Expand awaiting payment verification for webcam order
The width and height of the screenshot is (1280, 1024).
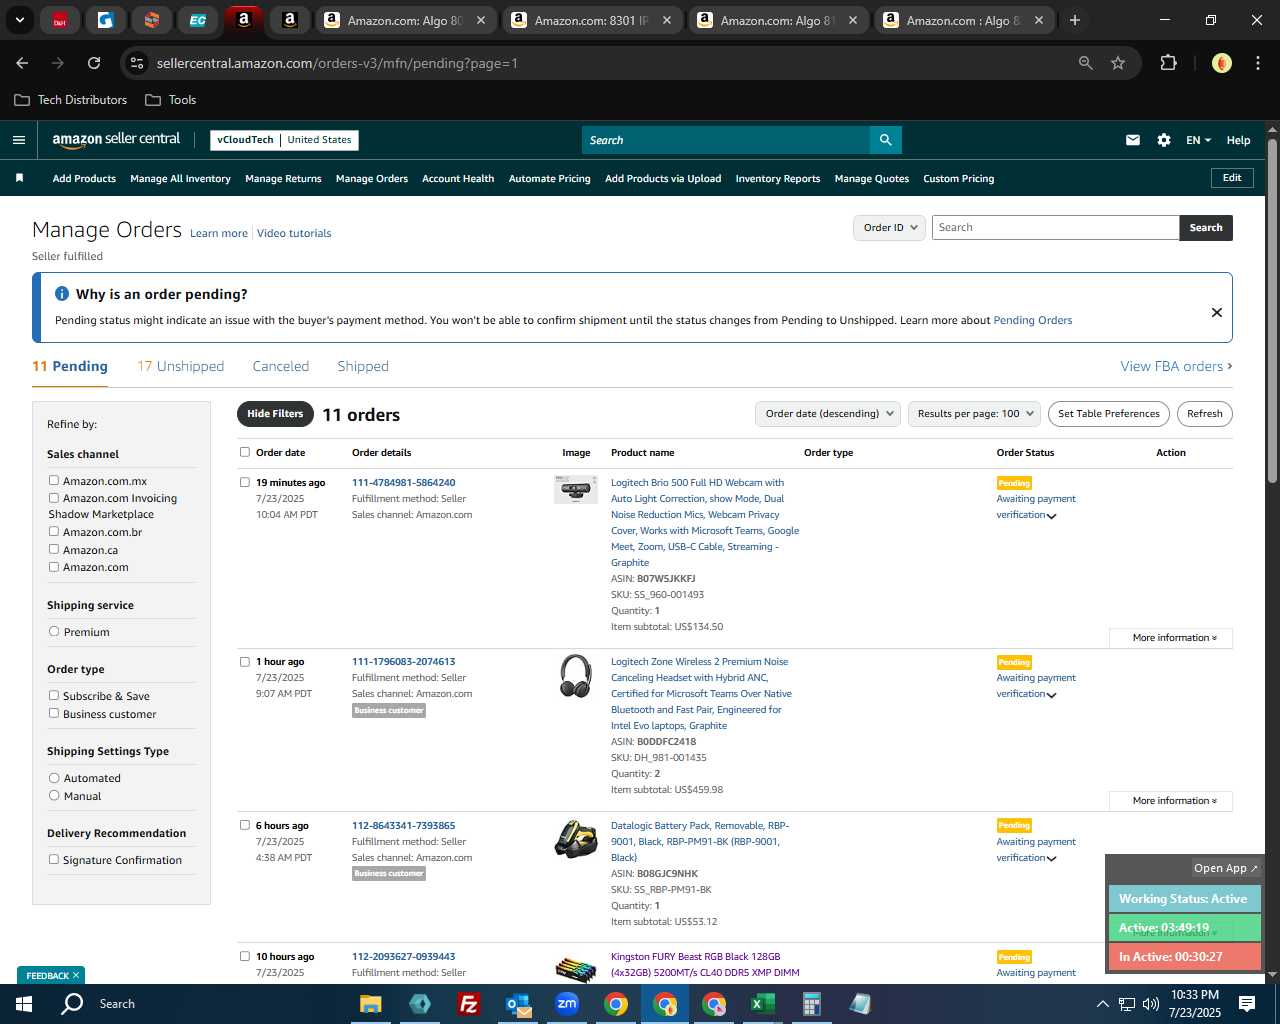point(1051,516)
